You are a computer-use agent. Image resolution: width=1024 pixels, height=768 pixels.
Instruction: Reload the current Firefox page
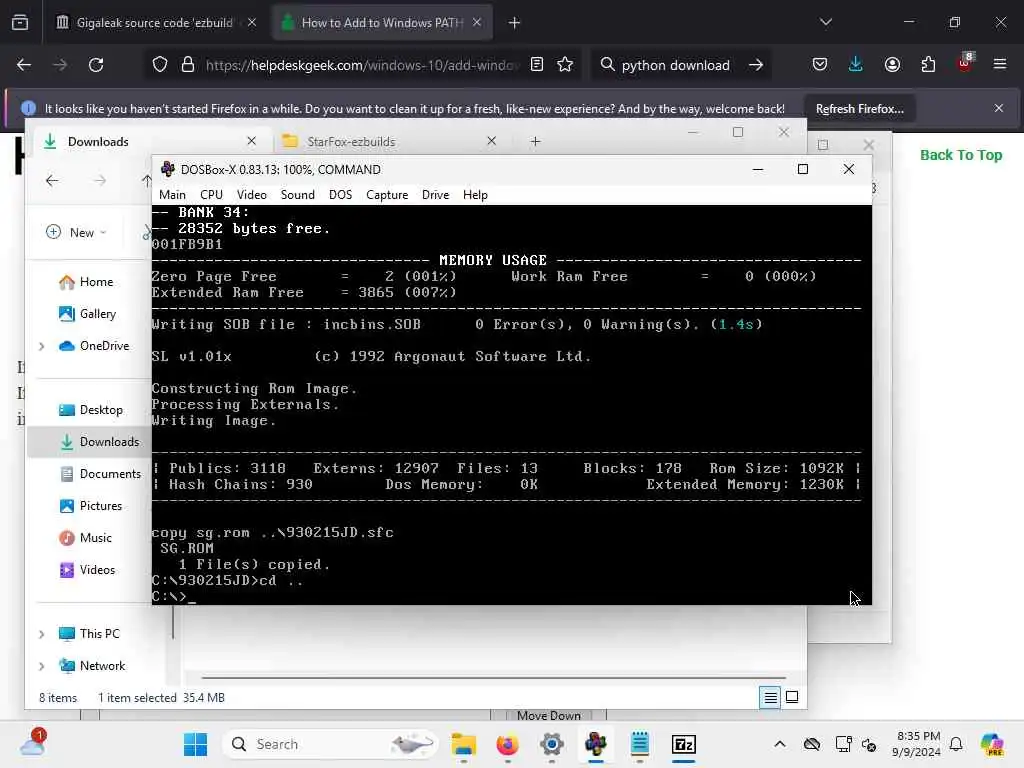pyautogui.click(x=96, y=65)
